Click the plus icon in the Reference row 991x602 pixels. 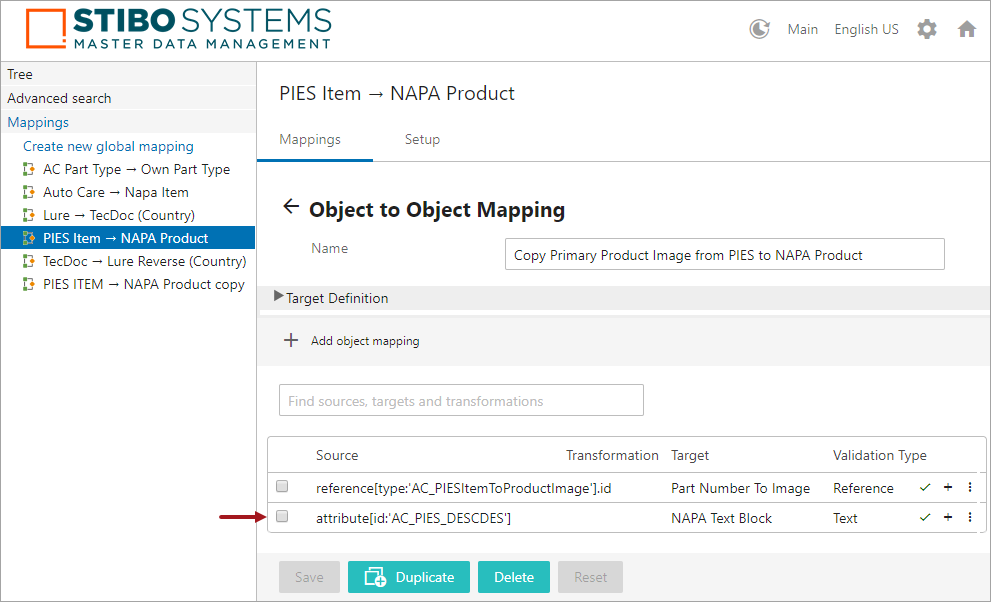[948, 487]
